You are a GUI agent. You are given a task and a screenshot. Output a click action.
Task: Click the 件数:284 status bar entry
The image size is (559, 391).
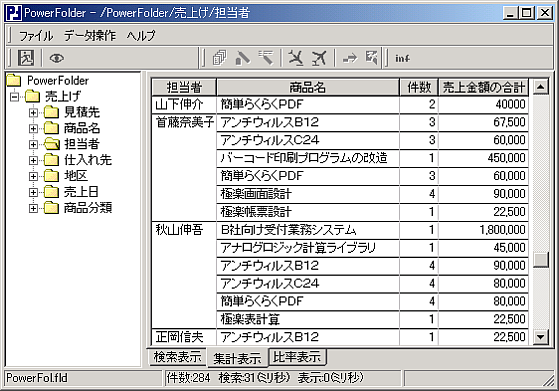click(189, 378)
